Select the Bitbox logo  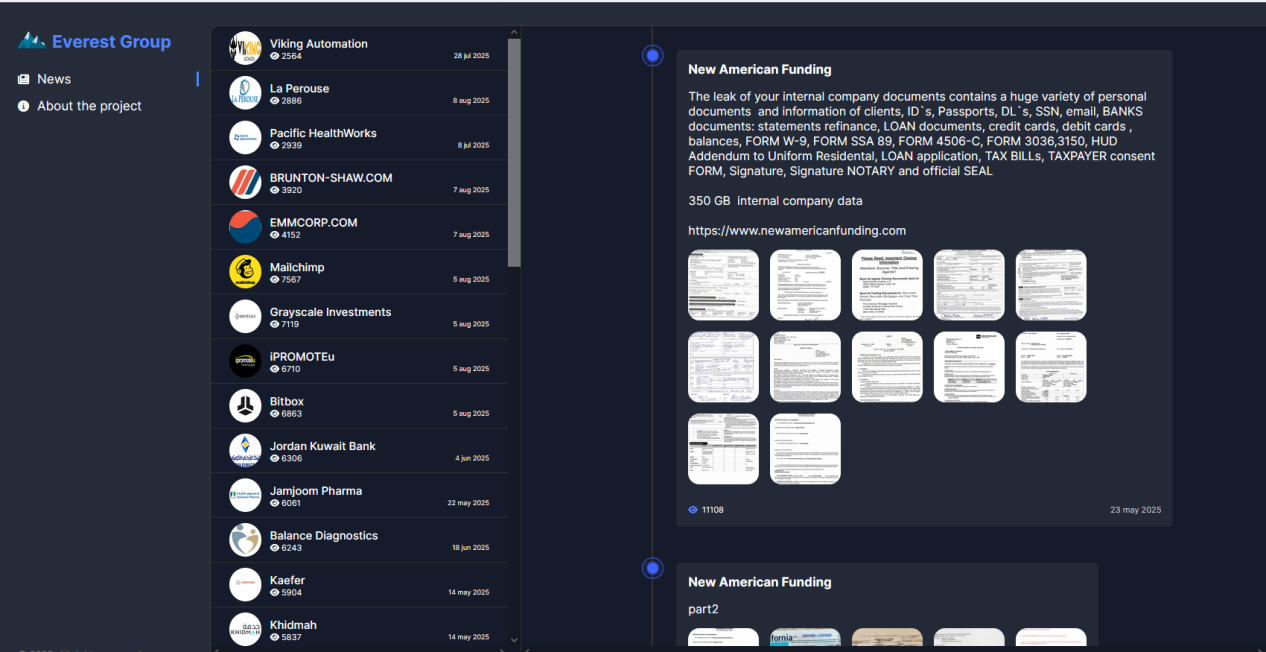(245, 406)
